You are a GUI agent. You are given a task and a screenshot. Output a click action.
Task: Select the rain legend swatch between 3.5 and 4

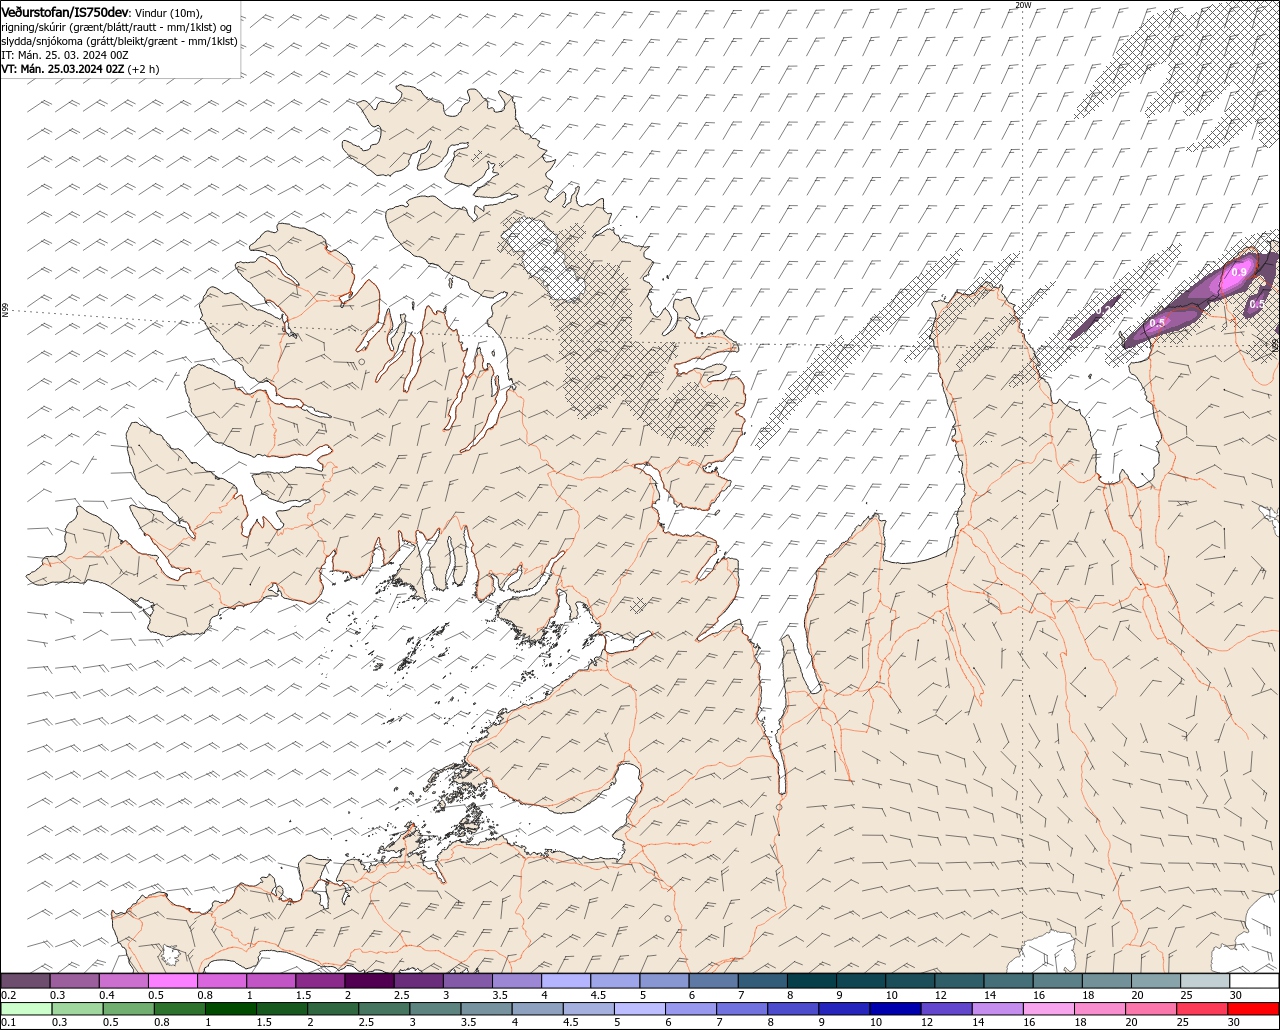(486, 1009)
